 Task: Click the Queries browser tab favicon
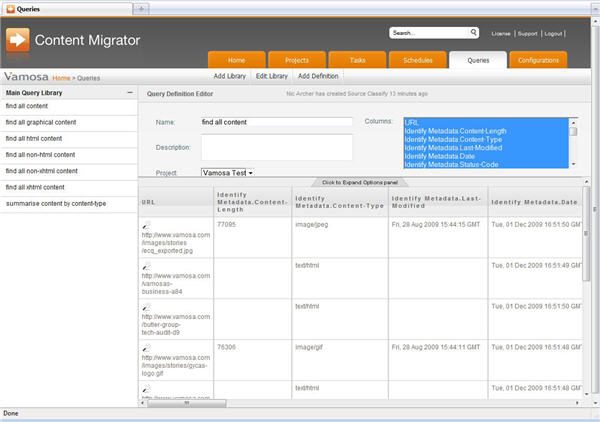(10, 9)
